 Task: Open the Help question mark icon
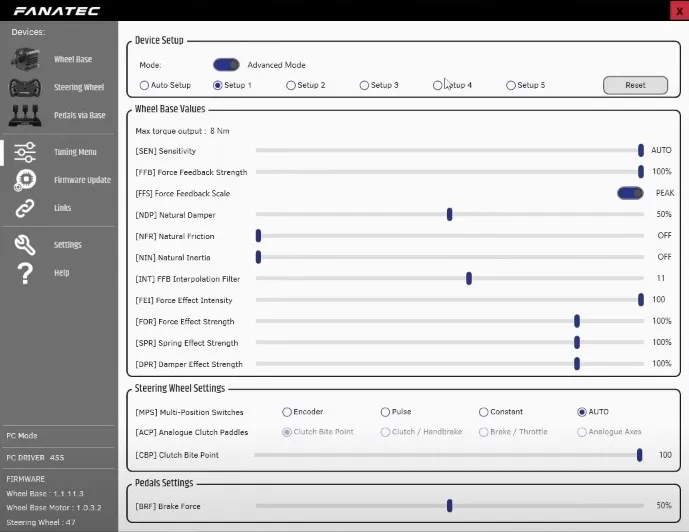(x=25, y=273)
